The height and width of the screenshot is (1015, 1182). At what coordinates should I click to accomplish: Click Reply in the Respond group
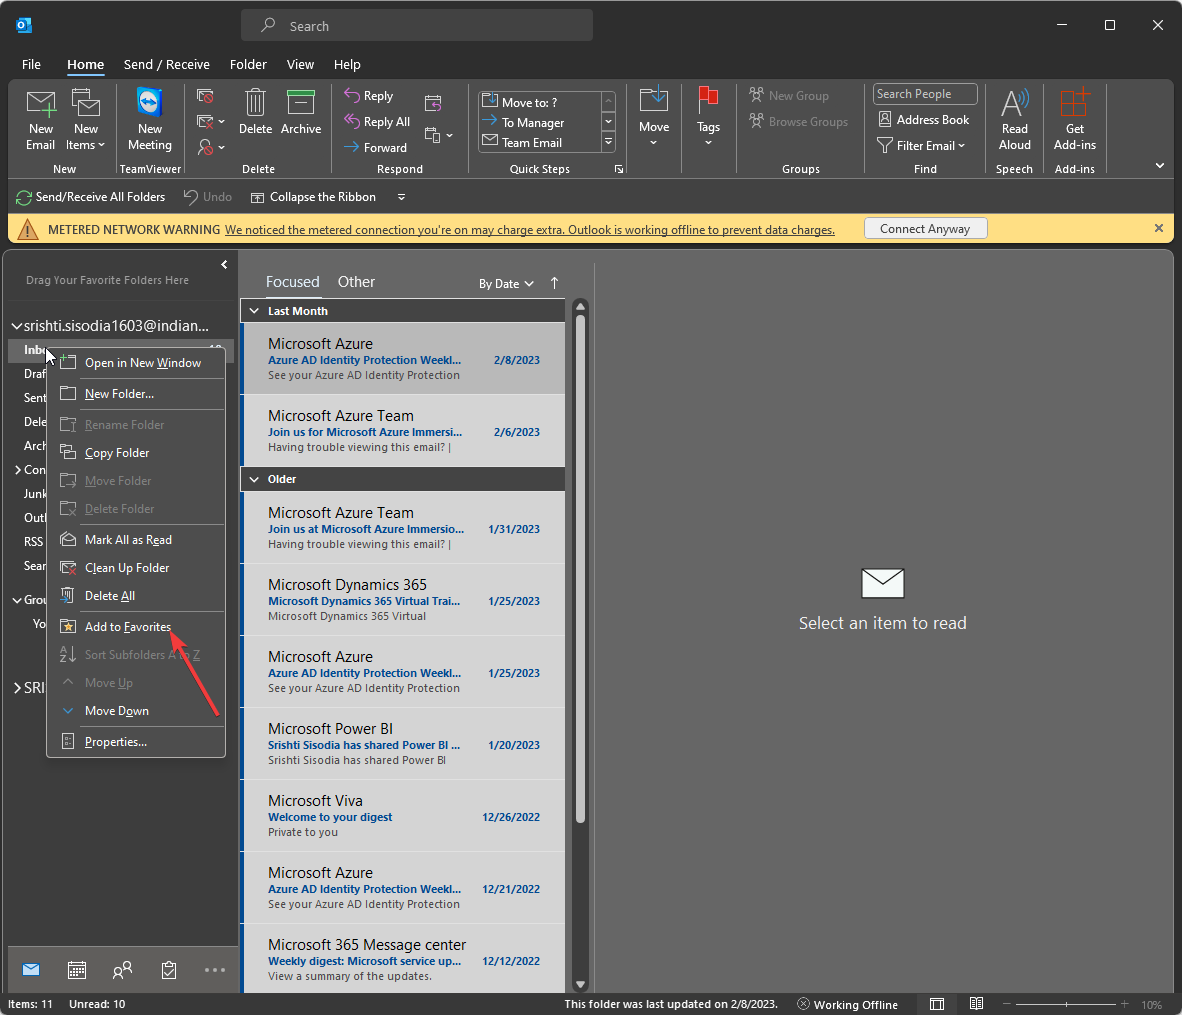click(x=369, y=96)
